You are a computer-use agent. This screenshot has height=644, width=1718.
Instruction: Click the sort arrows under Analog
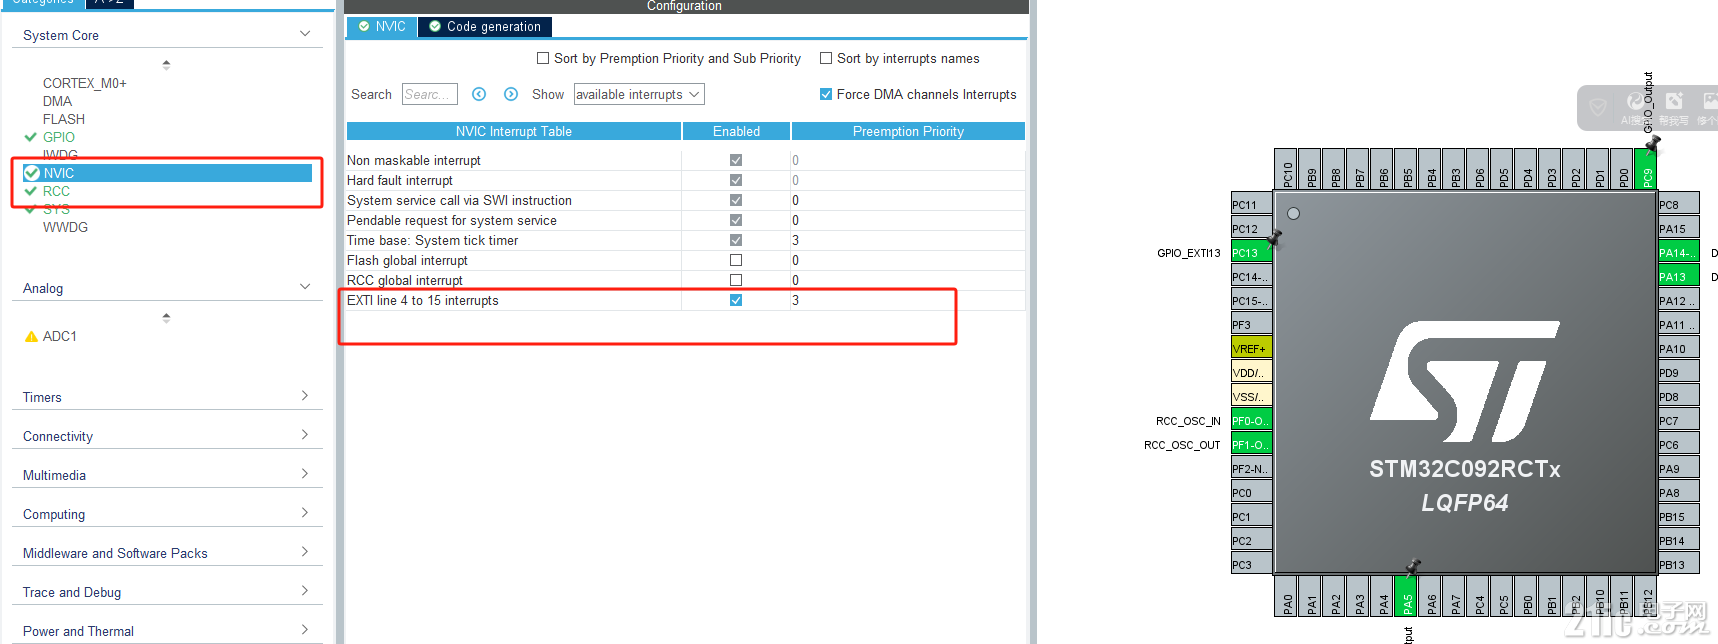[x=166, y=317]
